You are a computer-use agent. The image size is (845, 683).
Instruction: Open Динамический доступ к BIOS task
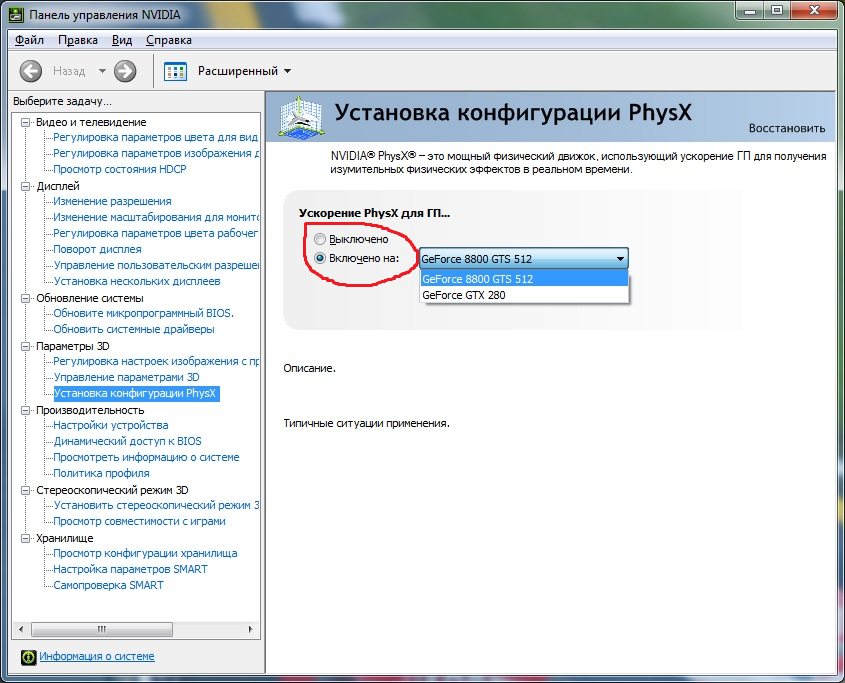(x=127, y=441)
